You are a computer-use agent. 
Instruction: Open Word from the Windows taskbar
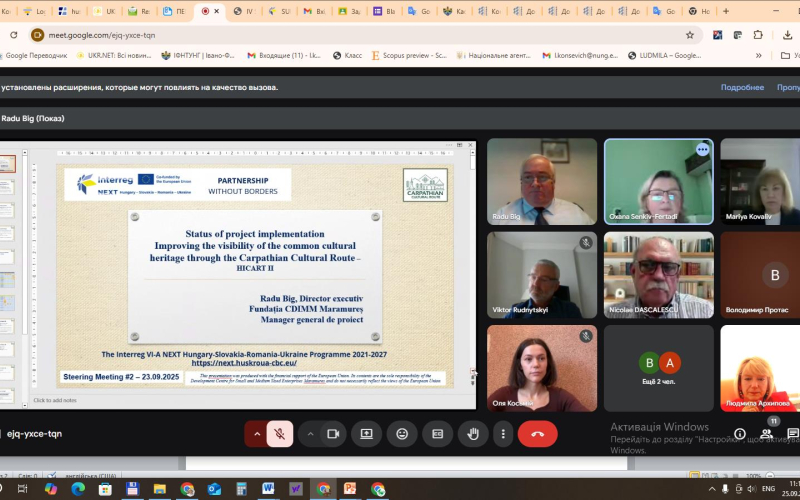268,489
